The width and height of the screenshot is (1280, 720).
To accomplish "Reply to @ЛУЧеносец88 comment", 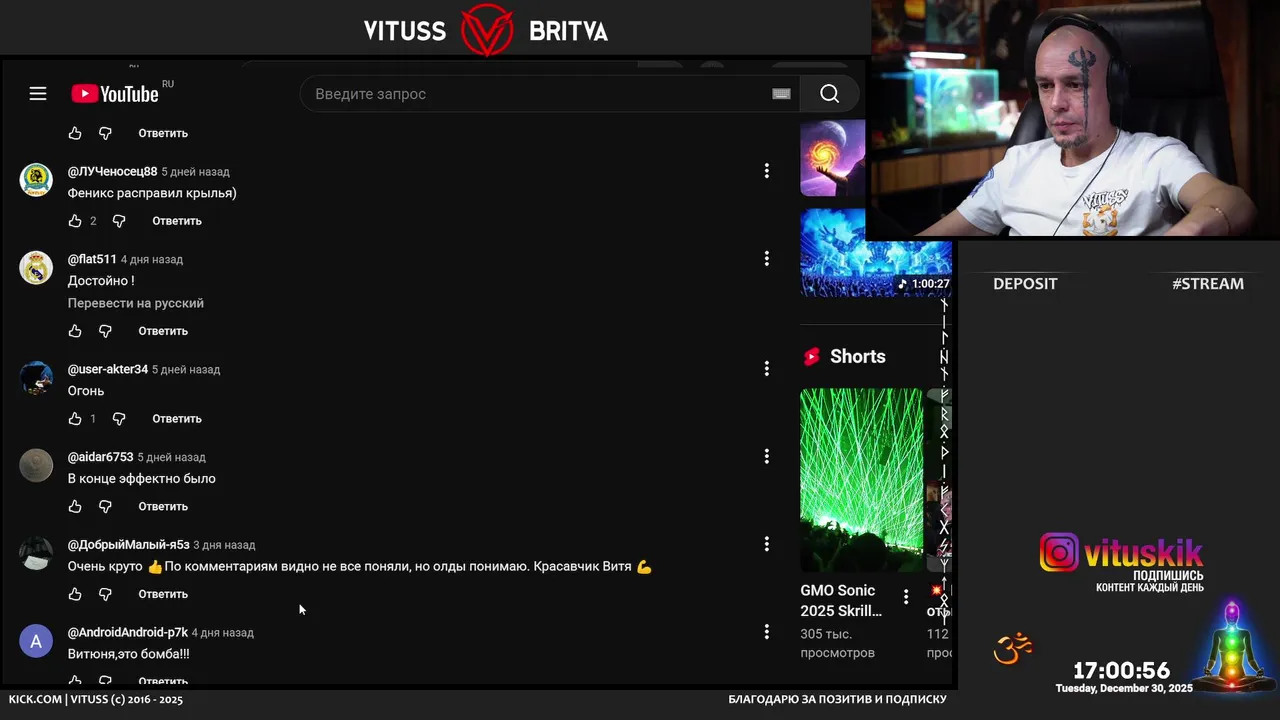I will (177, 221).
